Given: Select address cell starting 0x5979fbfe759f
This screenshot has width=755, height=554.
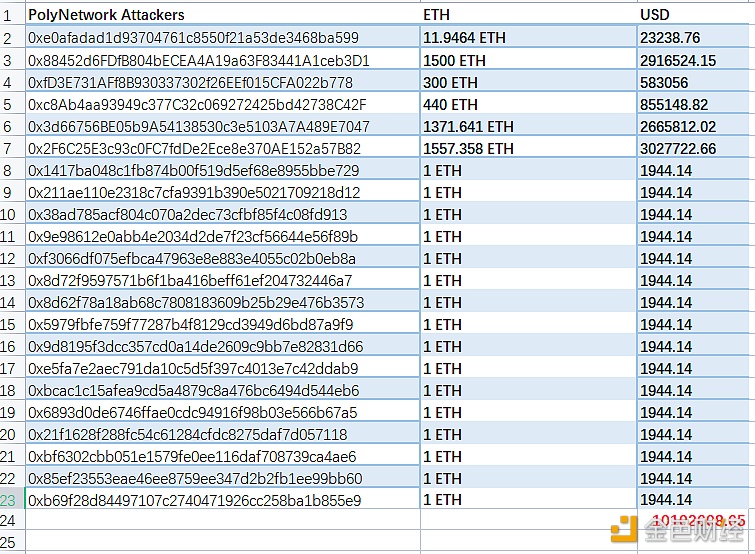Looking at the screenshot, I should pyautogui.click(x=222, y=324).
